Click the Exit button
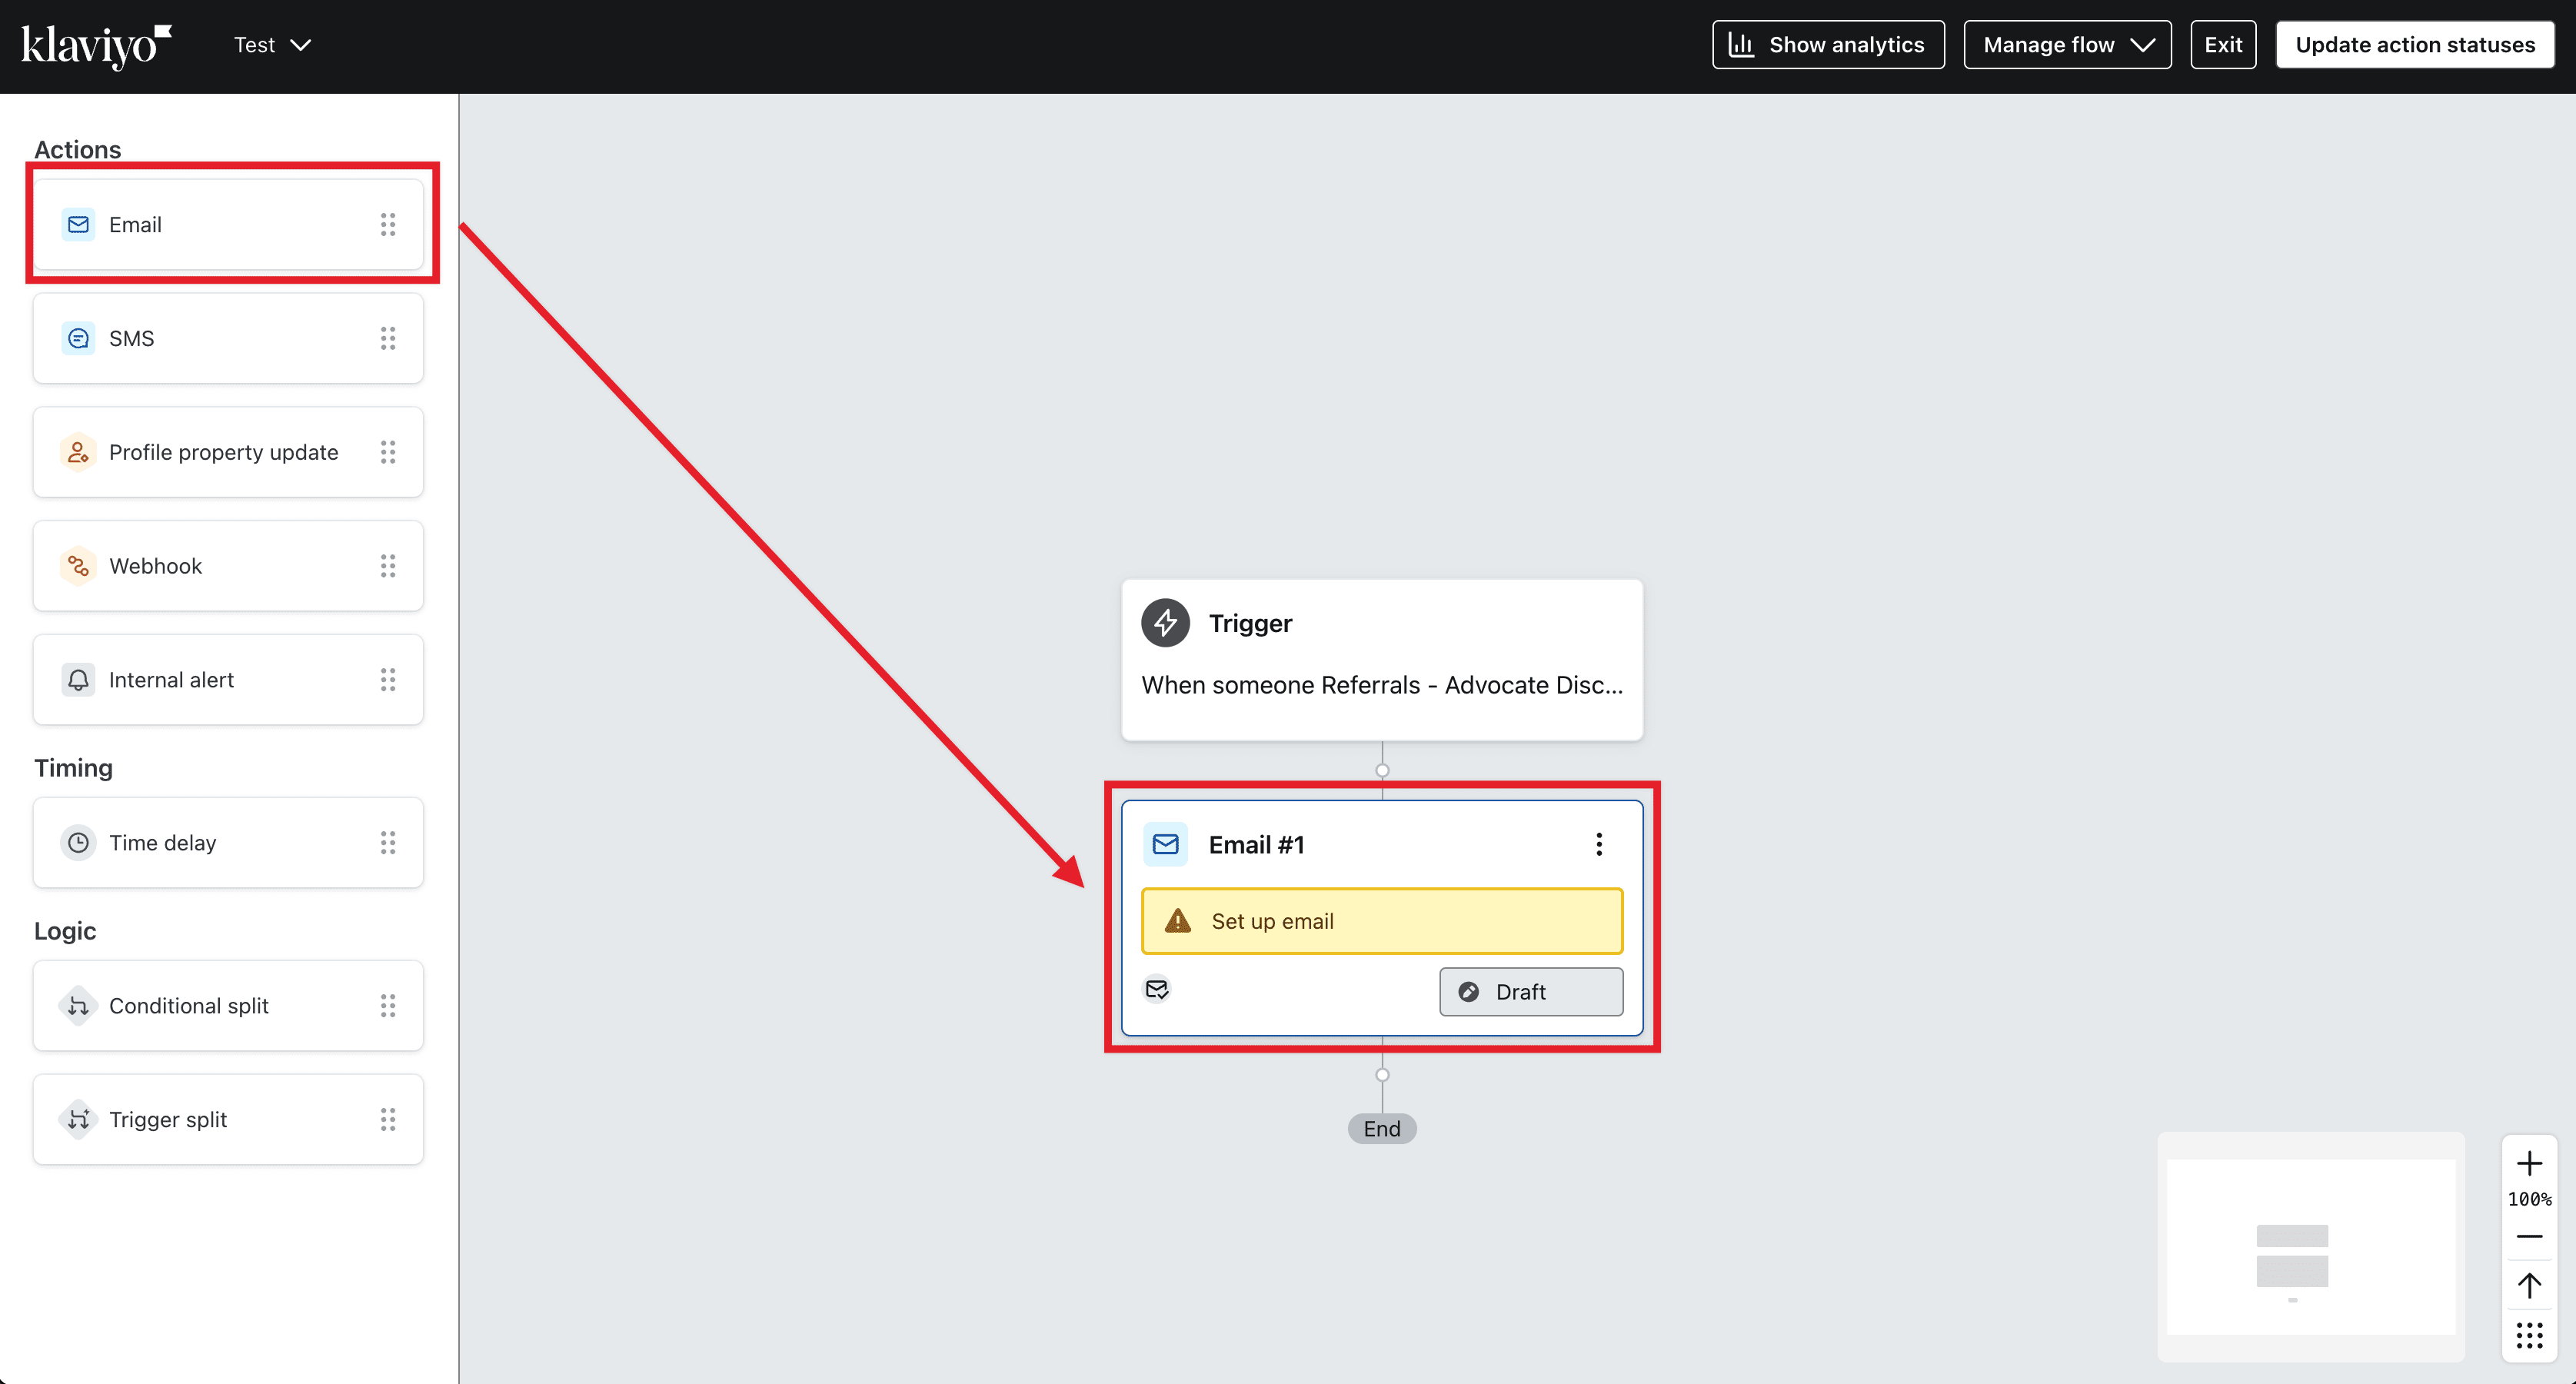 2222,45
